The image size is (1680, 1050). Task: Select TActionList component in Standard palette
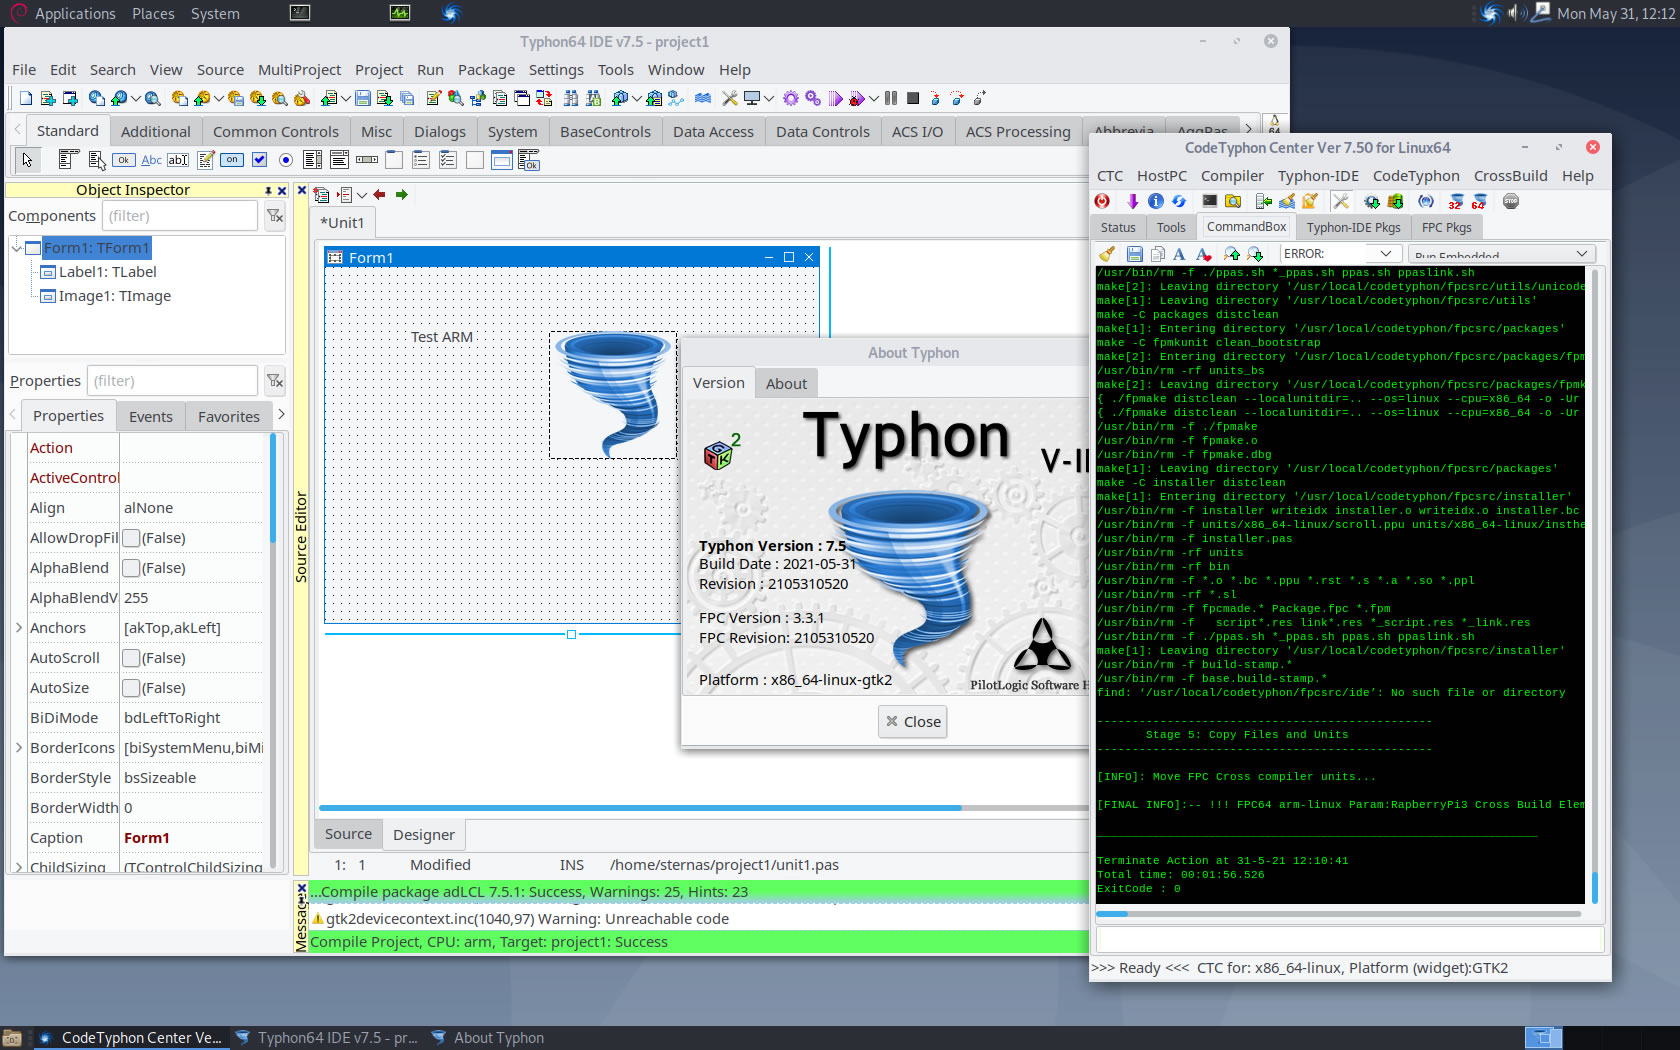click(x=528, y=160)
